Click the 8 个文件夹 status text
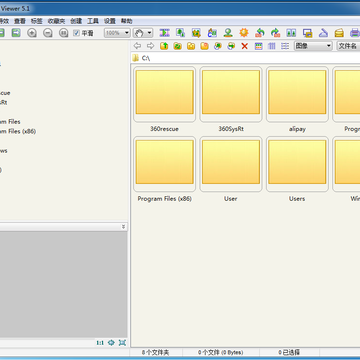Screen dimensions: 360x360 pos(155,352)
